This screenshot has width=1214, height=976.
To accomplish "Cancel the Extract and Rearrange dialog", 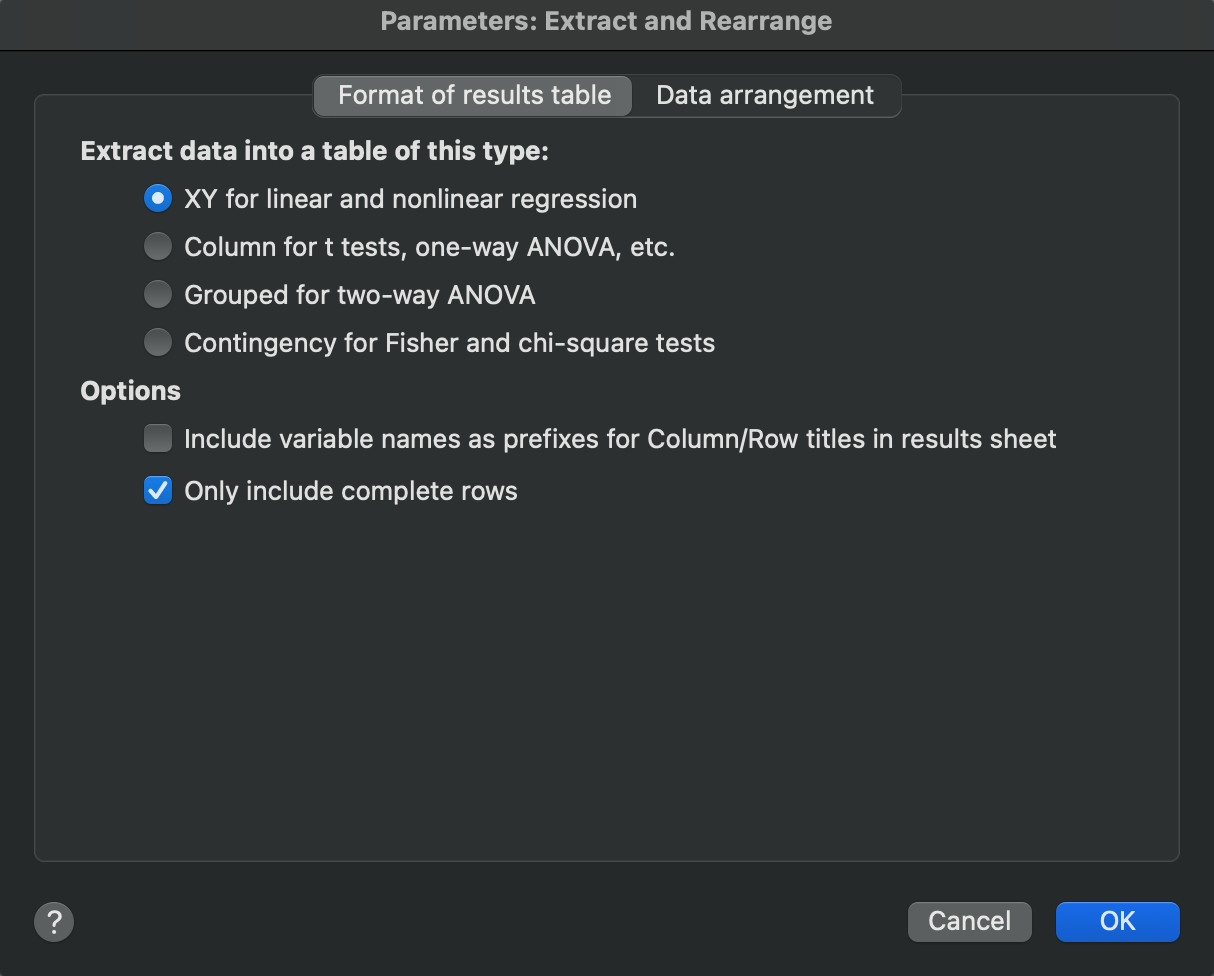I will [x=969, y=921].
